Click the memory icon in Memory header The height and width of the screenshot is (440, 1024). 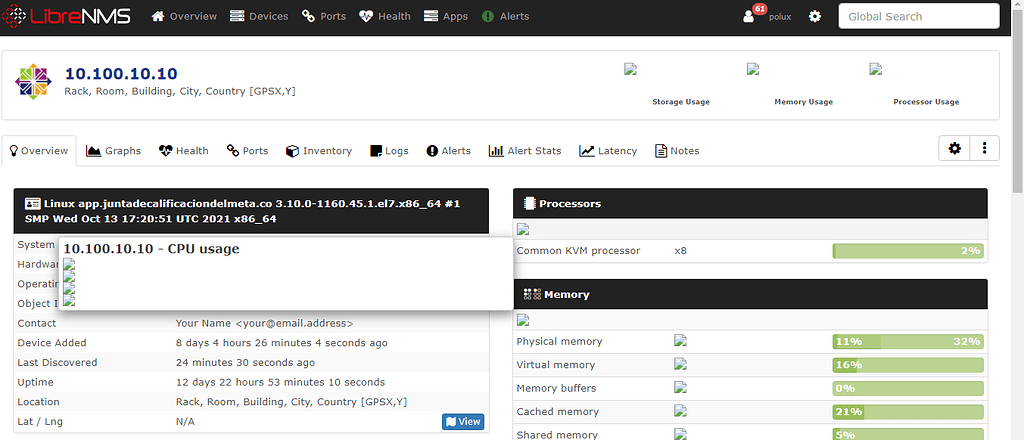click(x=532, y=294)
